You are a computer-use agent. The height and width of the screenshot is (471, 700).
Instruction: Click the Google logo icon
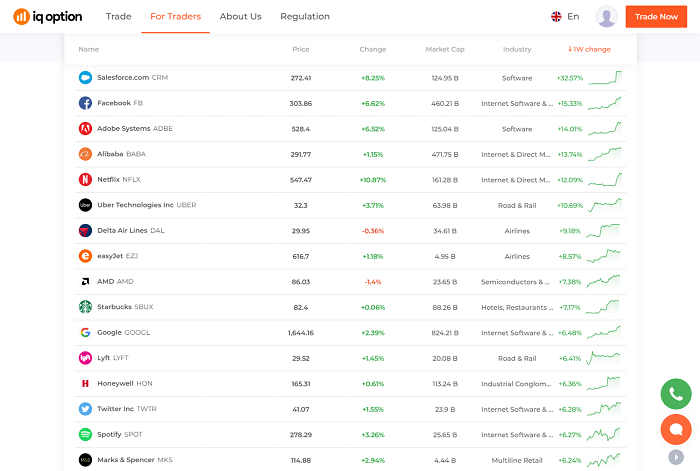coord(85,333)
